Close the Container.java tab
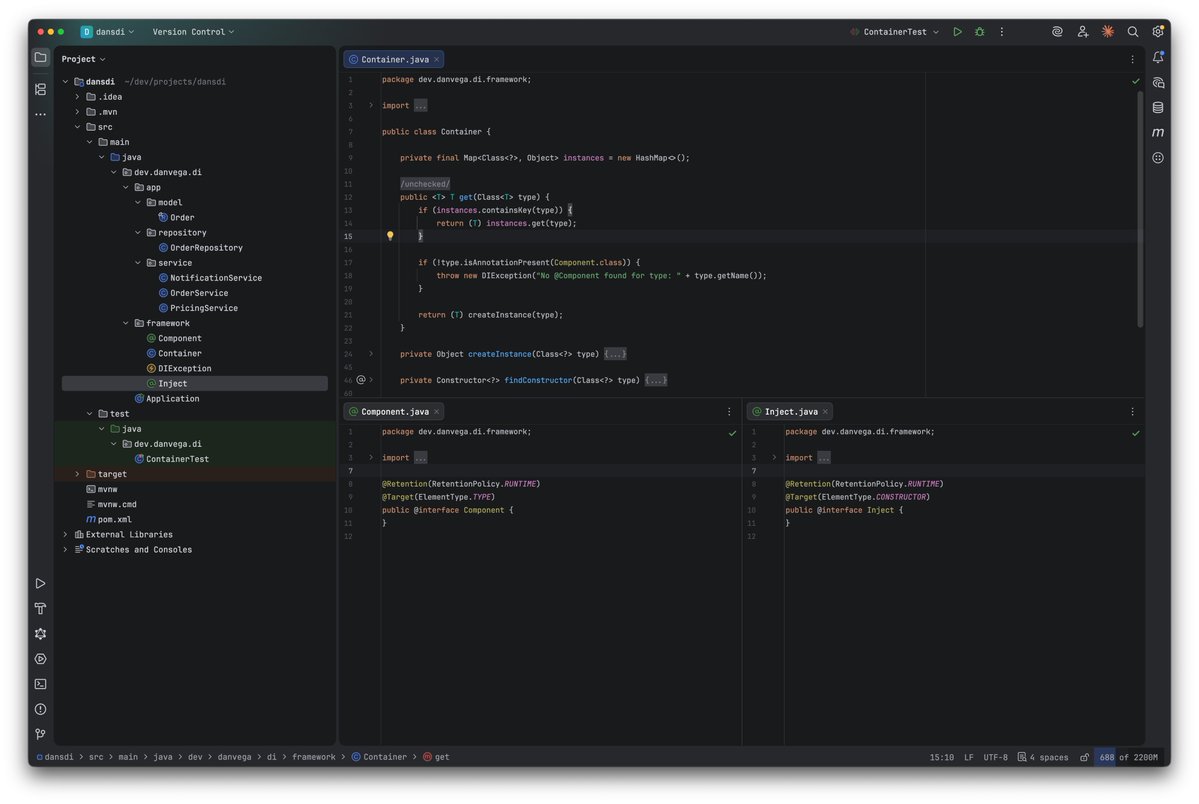This screenshot has height=804, width=1199. tap(437, 60)
